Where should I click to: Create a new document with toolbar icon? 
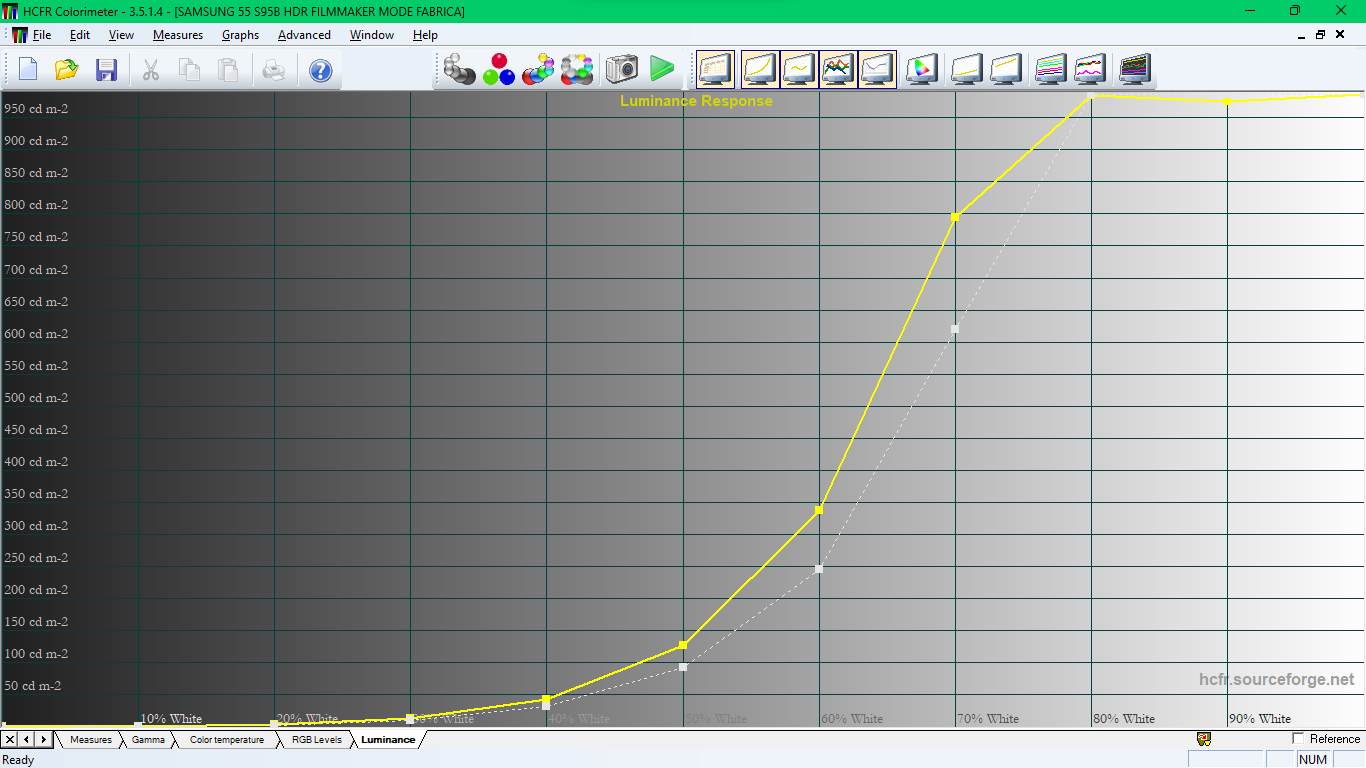[x=28, y=70]
